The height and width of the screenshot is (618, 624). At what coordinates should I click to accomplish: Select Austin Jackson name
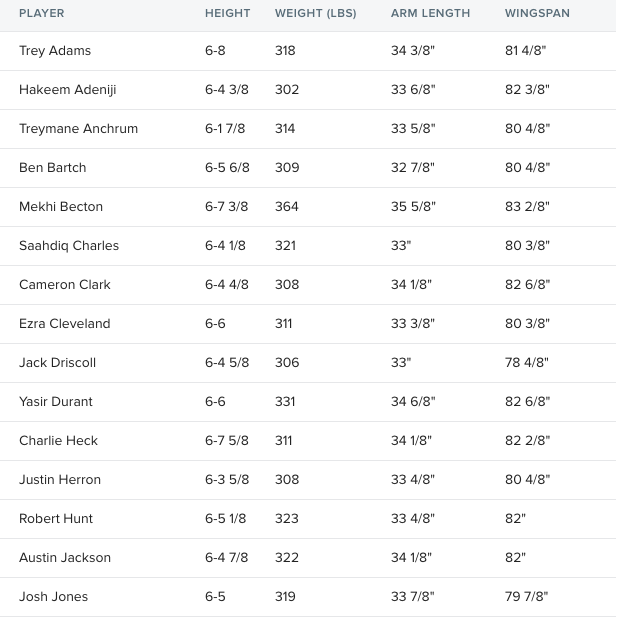(x=65, y=558)
